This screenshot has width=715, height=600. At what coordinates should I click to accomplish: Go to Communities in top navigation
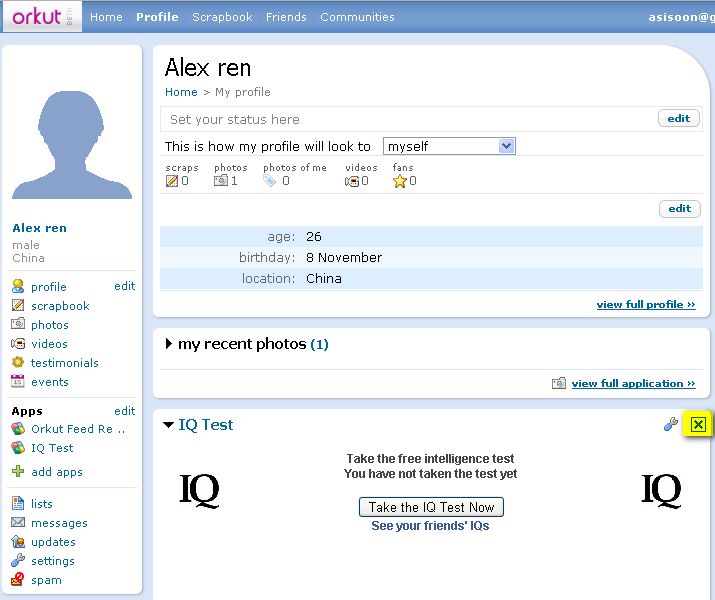click(357, 17)
